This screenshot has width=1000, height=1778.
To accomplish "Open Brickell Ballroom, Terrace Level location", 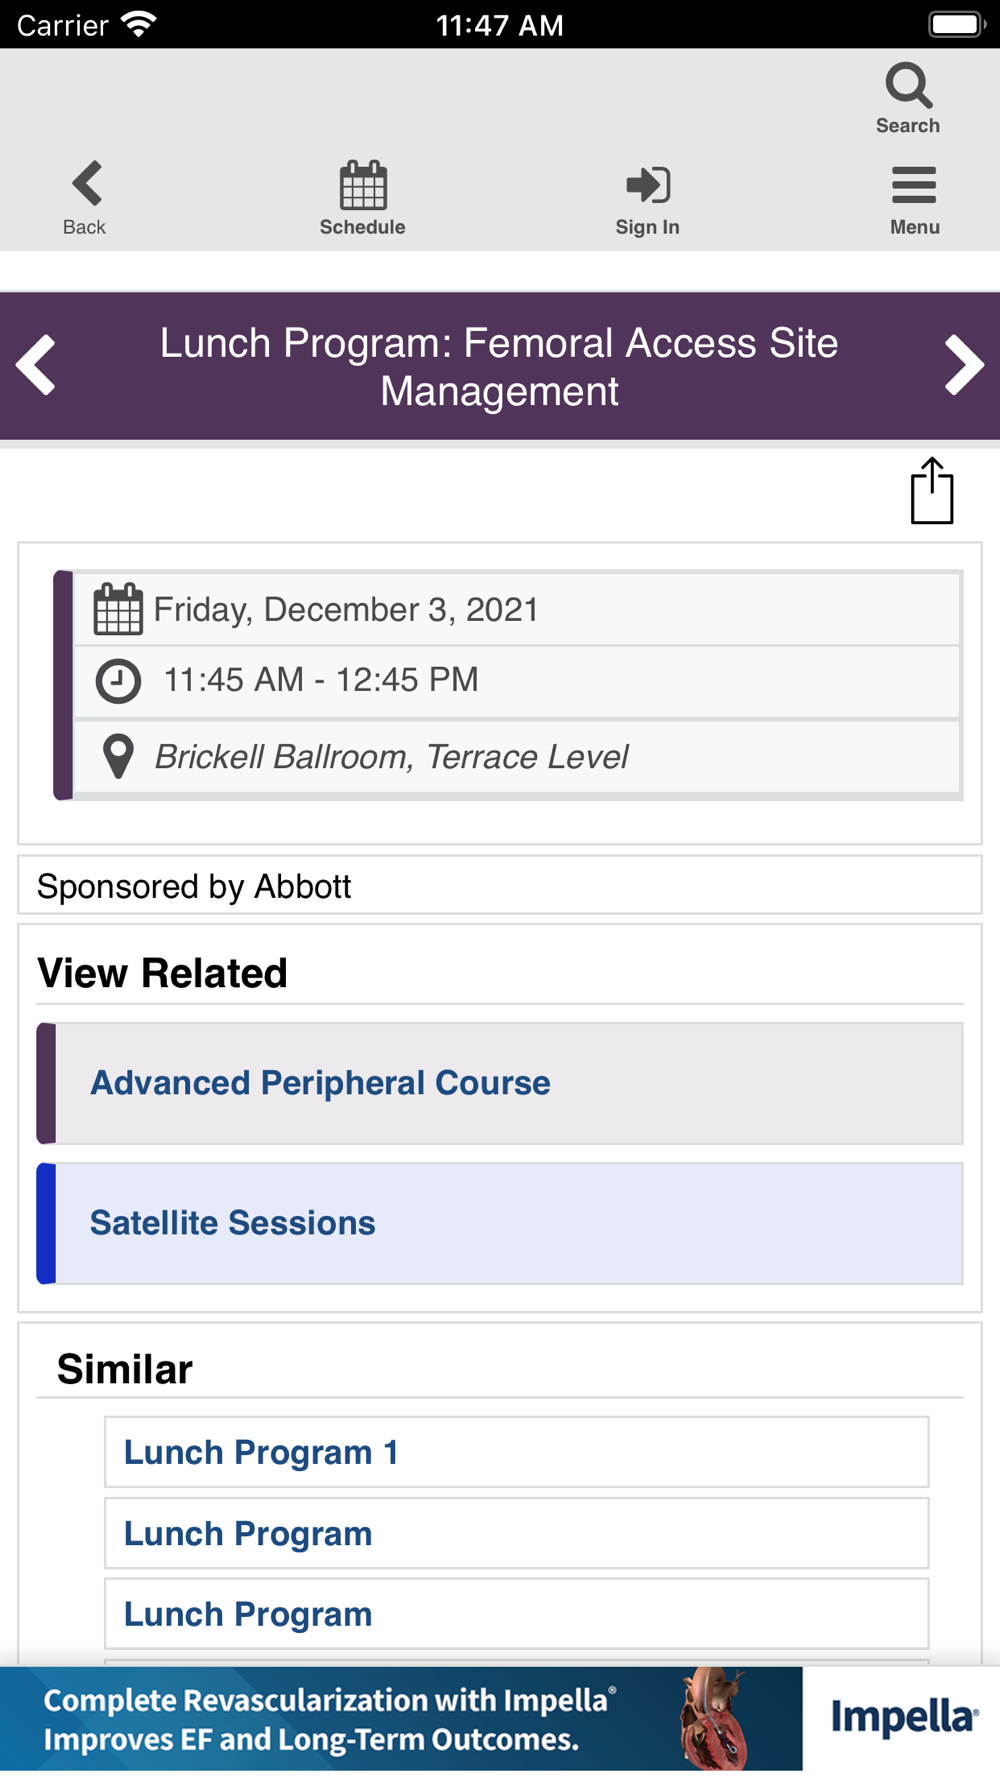I will [x=391, y=757].
